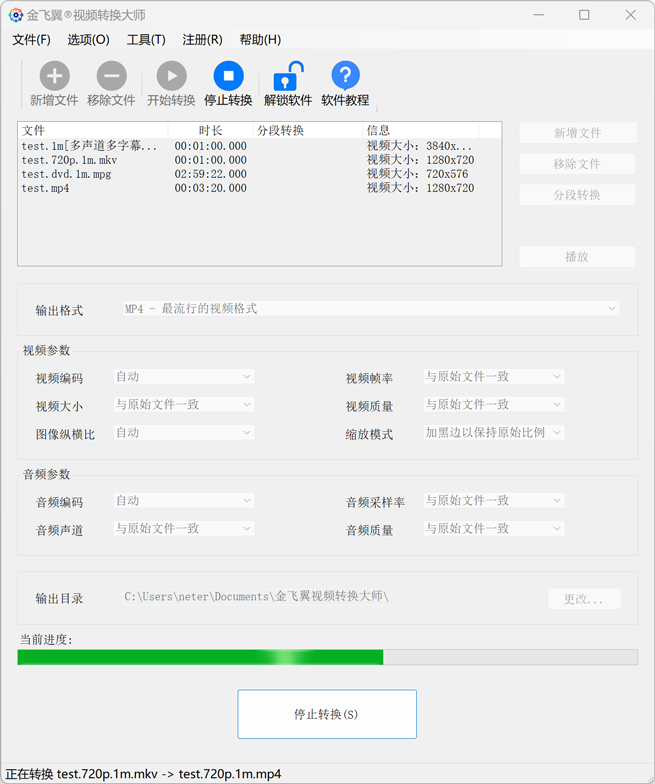Expand the 视频编码 dropdown
The height and width of the screenshot is (784, 655).
[184, 376]
